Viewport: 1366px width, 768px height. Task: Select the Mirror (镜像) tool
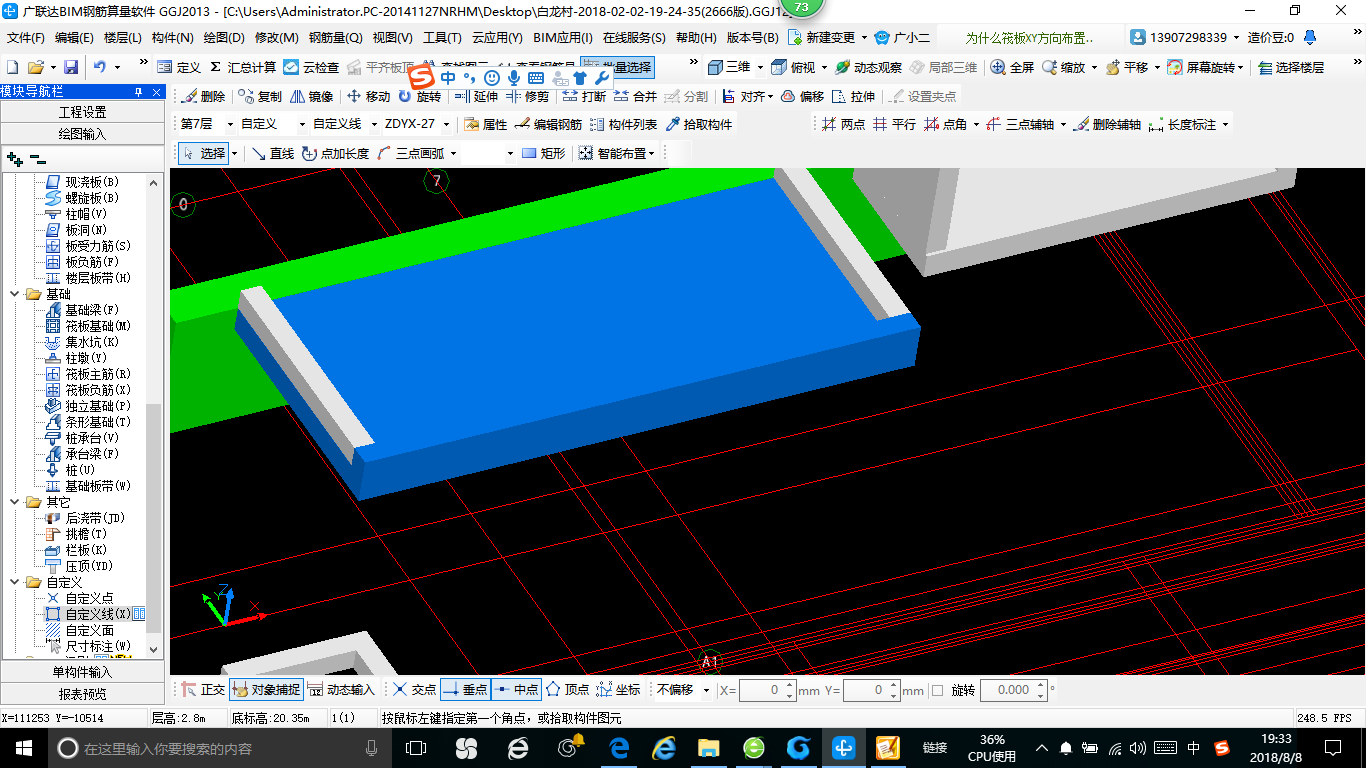(x=312, y=97)
